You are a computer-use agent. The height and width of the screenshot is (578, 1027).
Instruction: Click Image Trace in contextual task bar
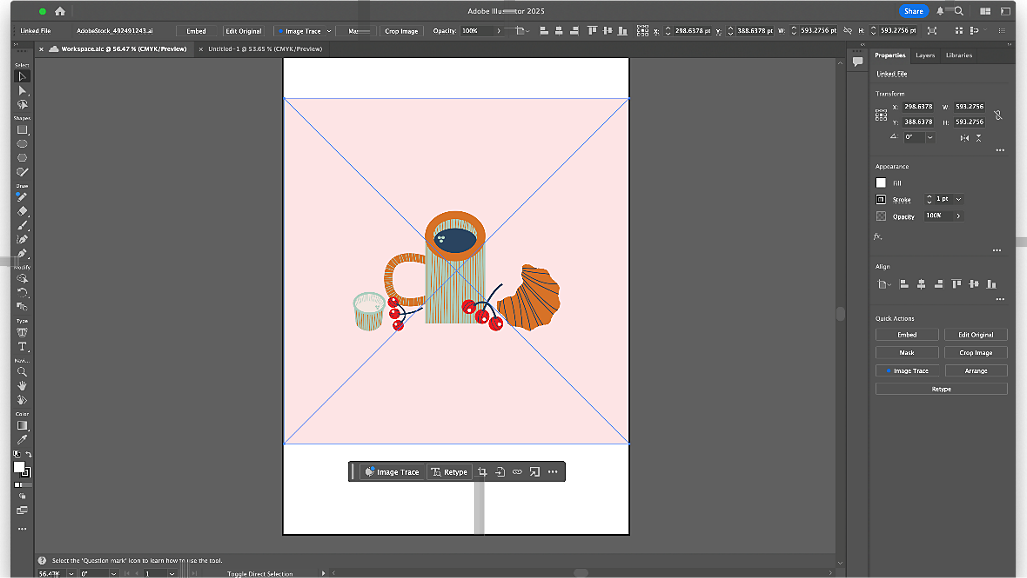coord(392,472)
